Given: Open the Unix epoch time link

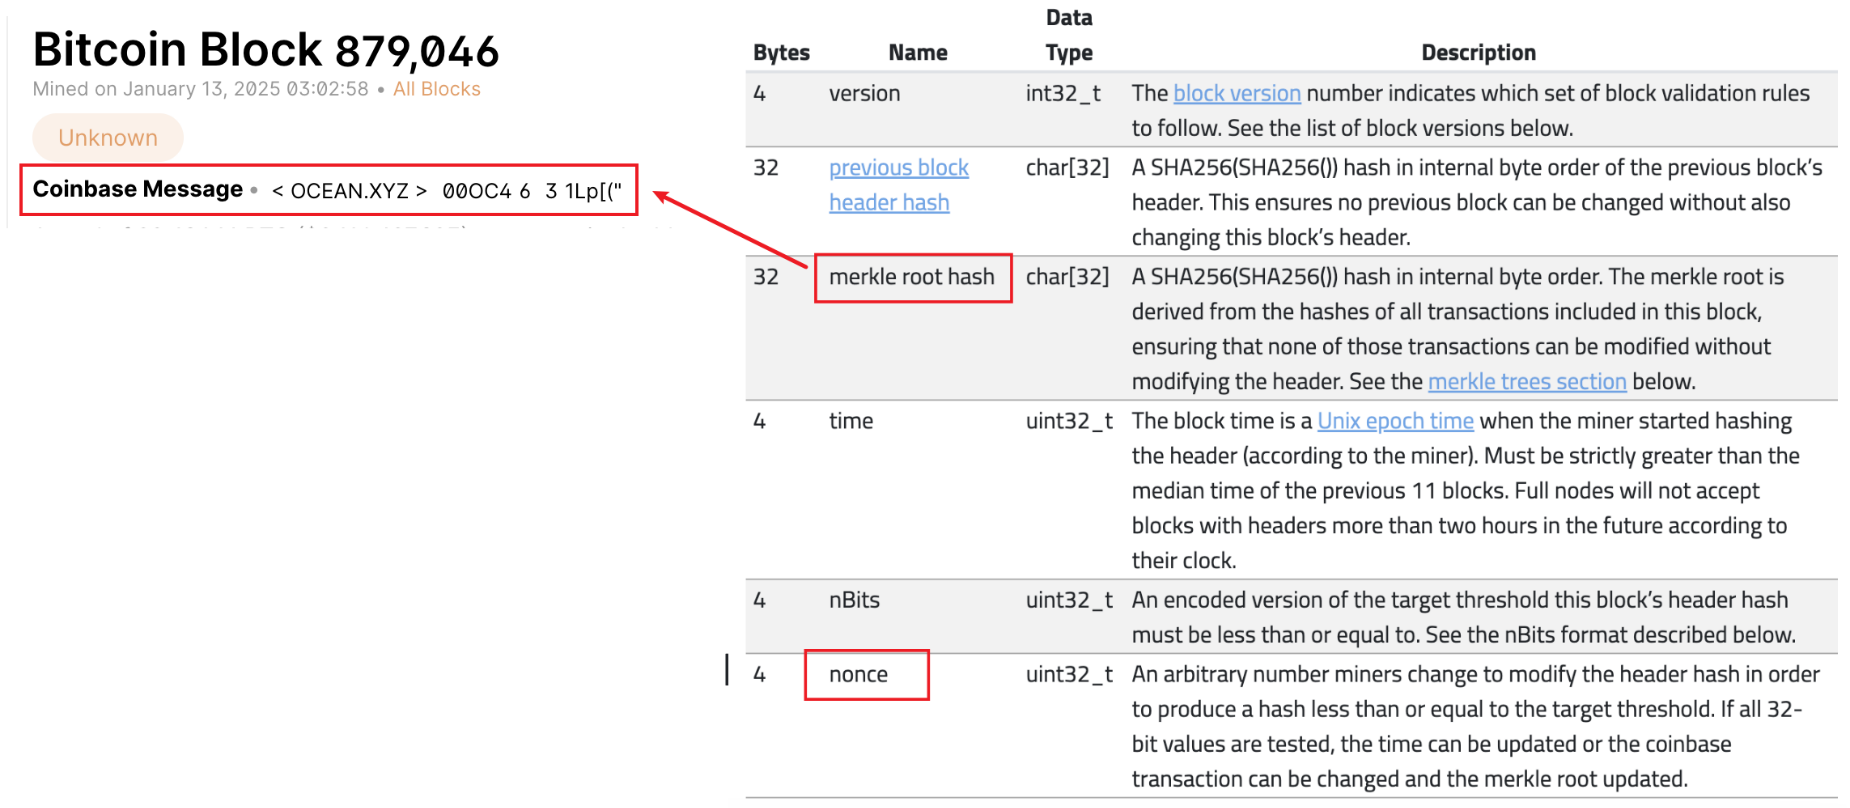Looking at the screenshot, I should 1395,421.
